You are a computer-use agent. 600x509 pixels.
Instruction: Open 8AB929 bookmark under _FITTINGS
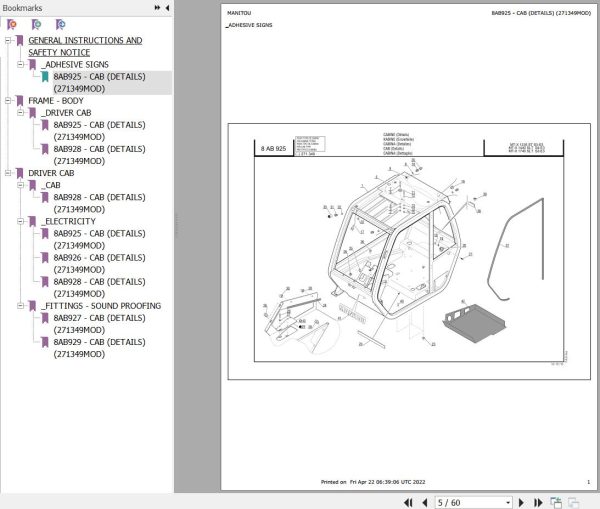pos(99,348)
